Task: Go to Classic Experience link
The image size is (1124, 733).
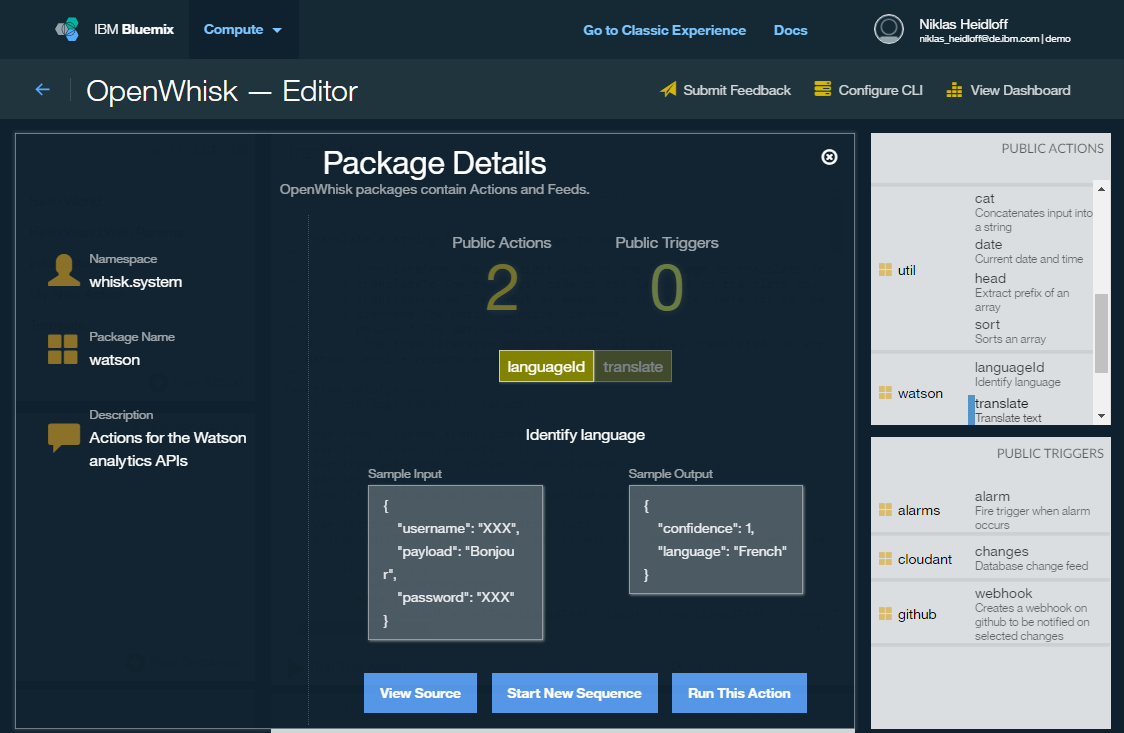Action: (x=664, y=30)
